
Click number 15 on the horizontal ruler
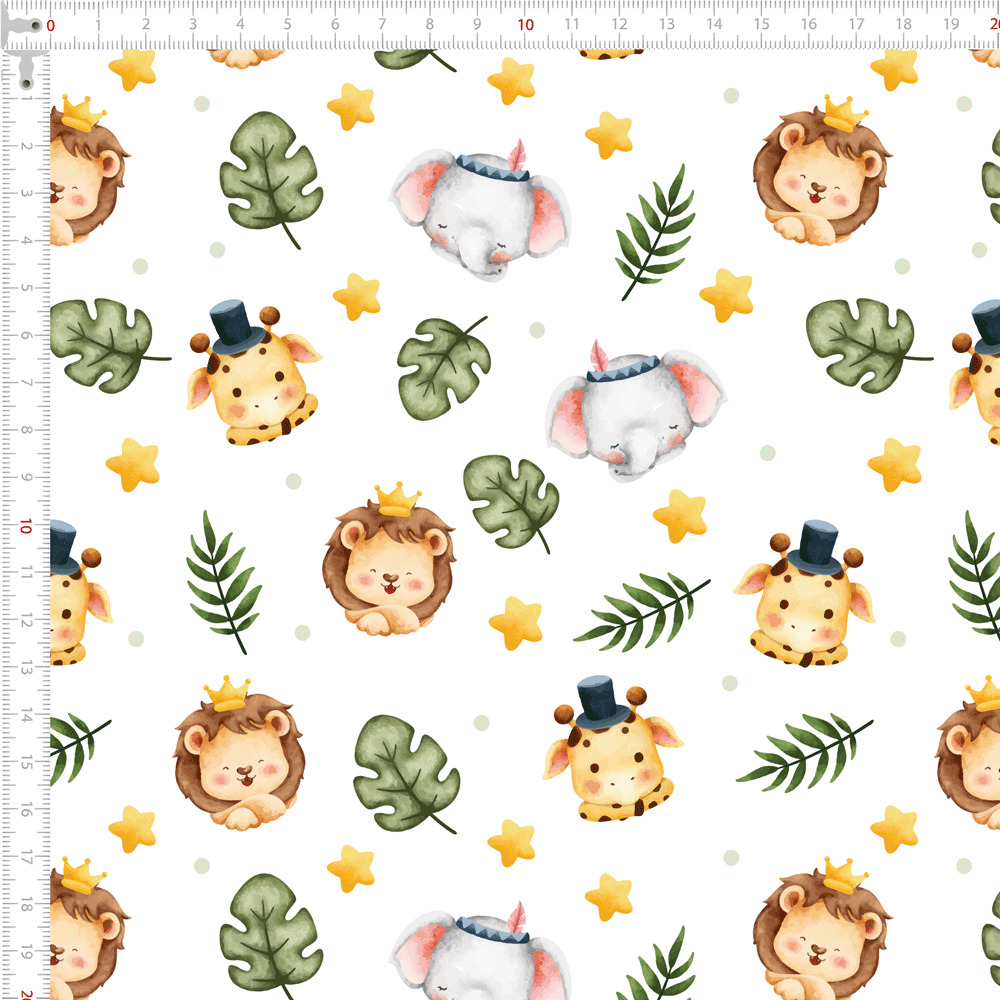(x=761, y=24)
